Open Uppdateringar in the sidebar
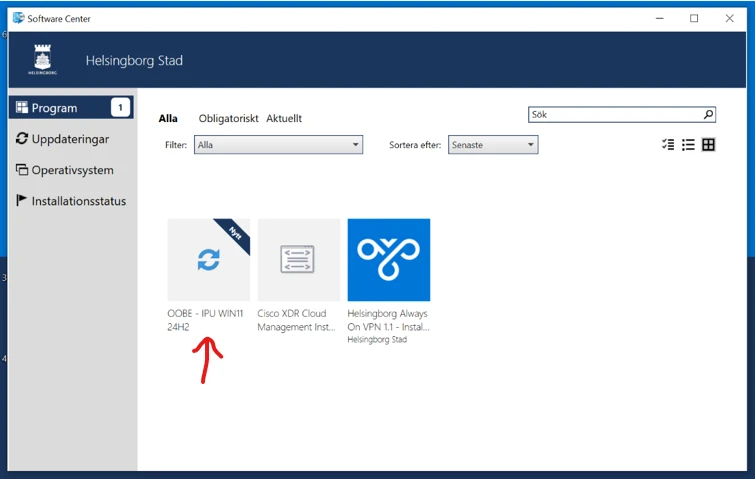The width and height of the screenshot is (755, 479). pos(71,139)
